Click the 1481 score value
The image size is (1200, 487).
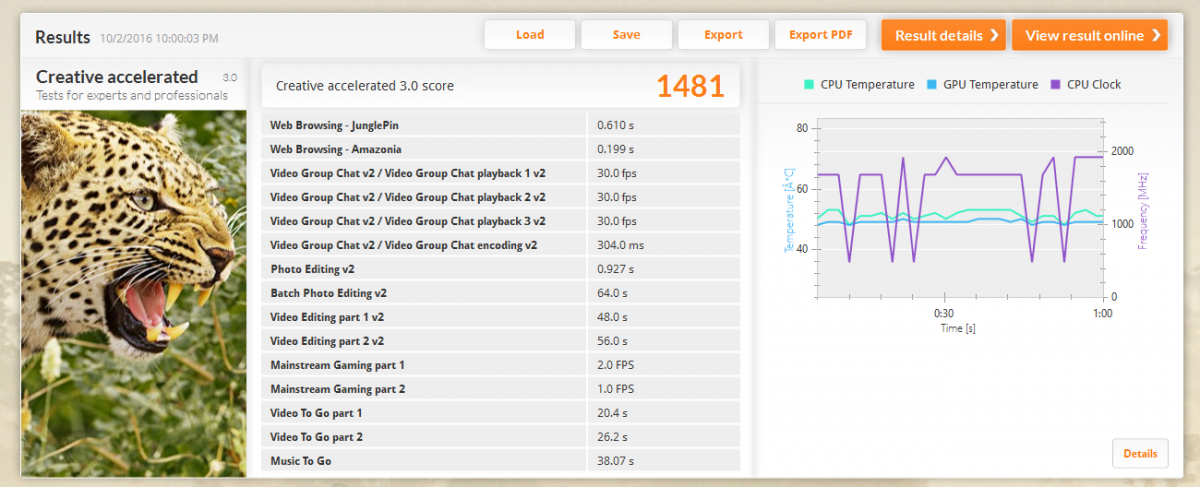click(690, 86)
